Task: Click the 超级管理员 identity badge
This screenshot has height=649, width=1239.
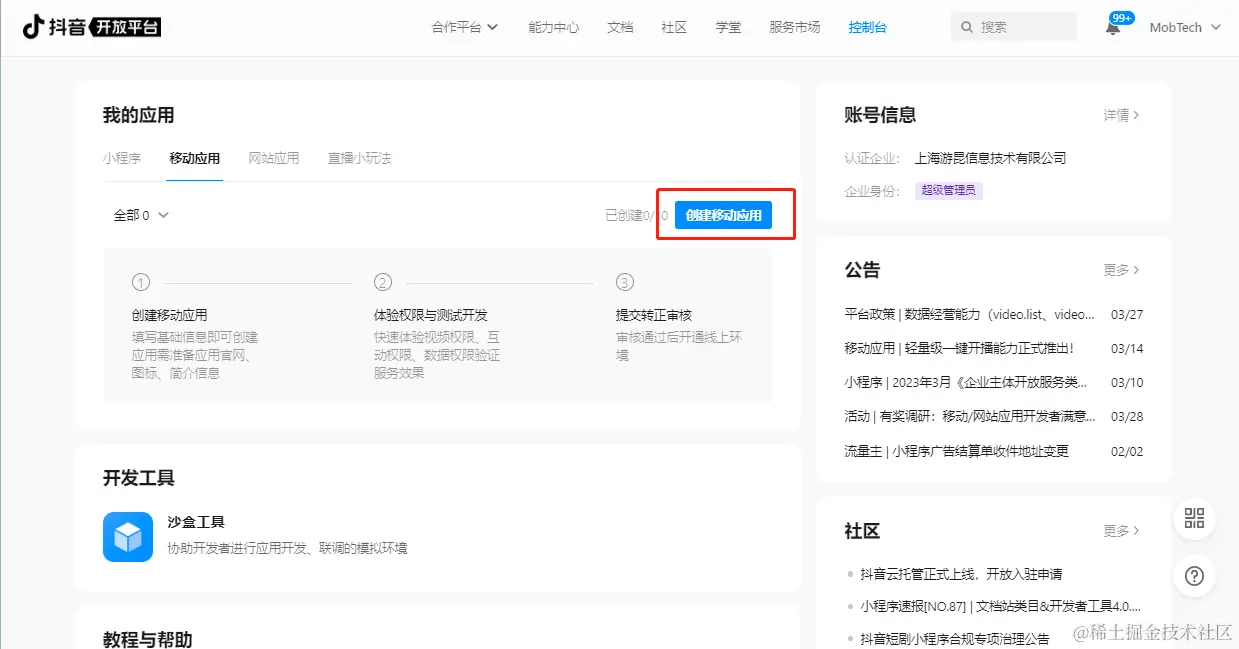Action: pos(949,190)
